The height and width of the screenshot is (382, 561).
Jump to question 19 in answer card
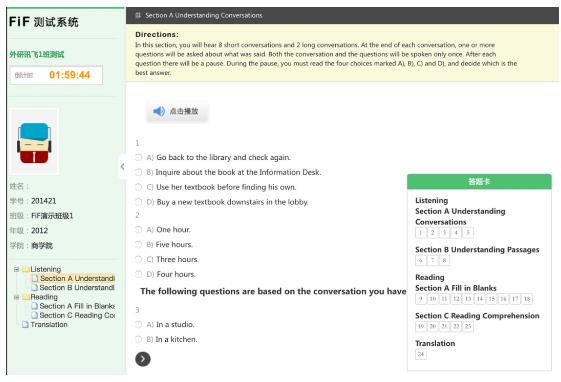click(421, 327)
